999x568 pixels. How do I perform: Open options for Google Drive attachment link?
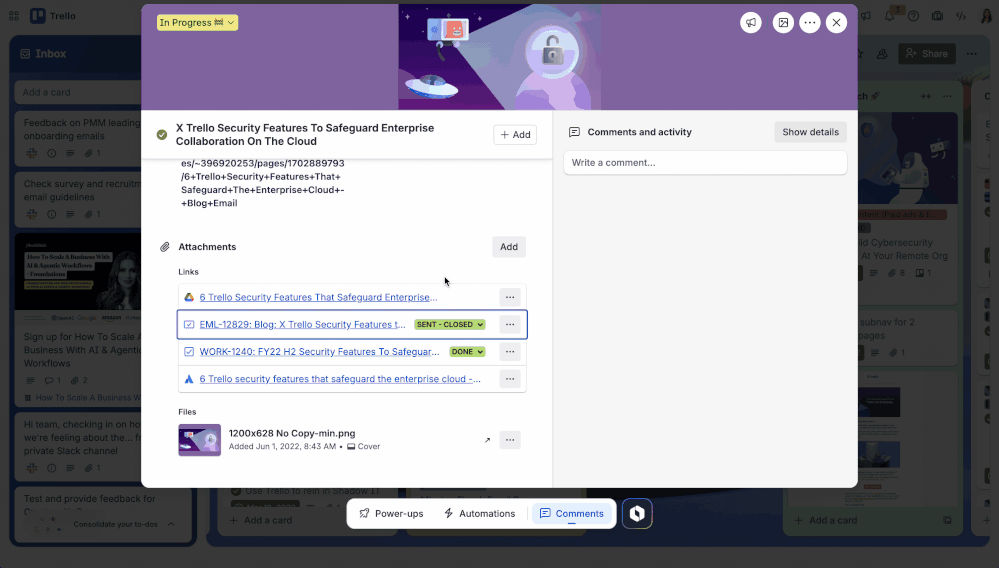(x=510, y=297)
